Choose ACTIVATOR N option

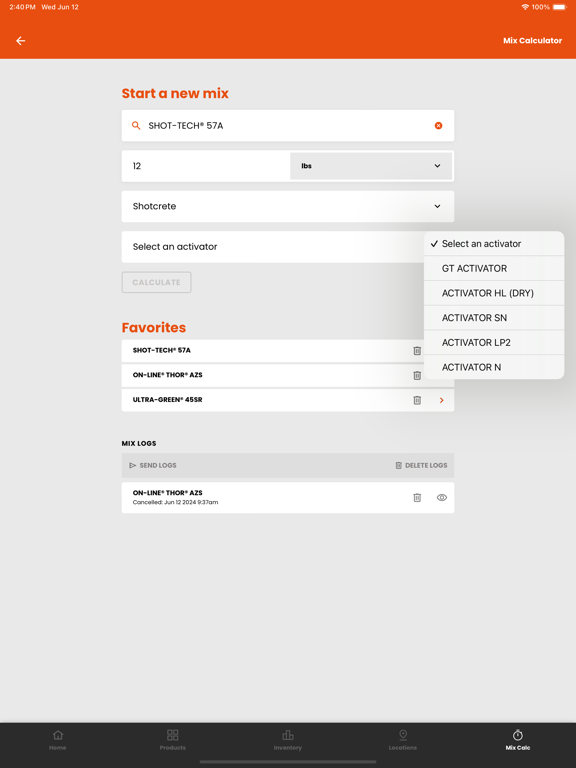tap(494, 367)
